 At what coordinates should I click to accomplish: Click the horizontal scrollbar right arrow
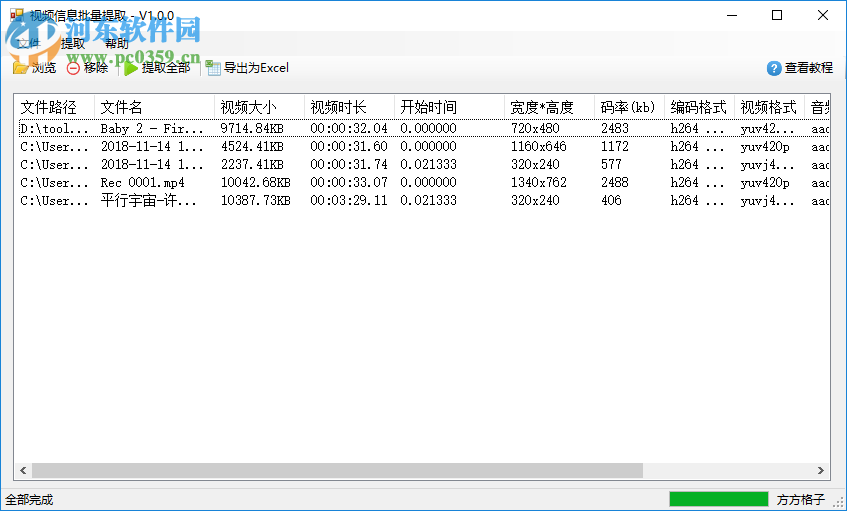click(821, 470)
